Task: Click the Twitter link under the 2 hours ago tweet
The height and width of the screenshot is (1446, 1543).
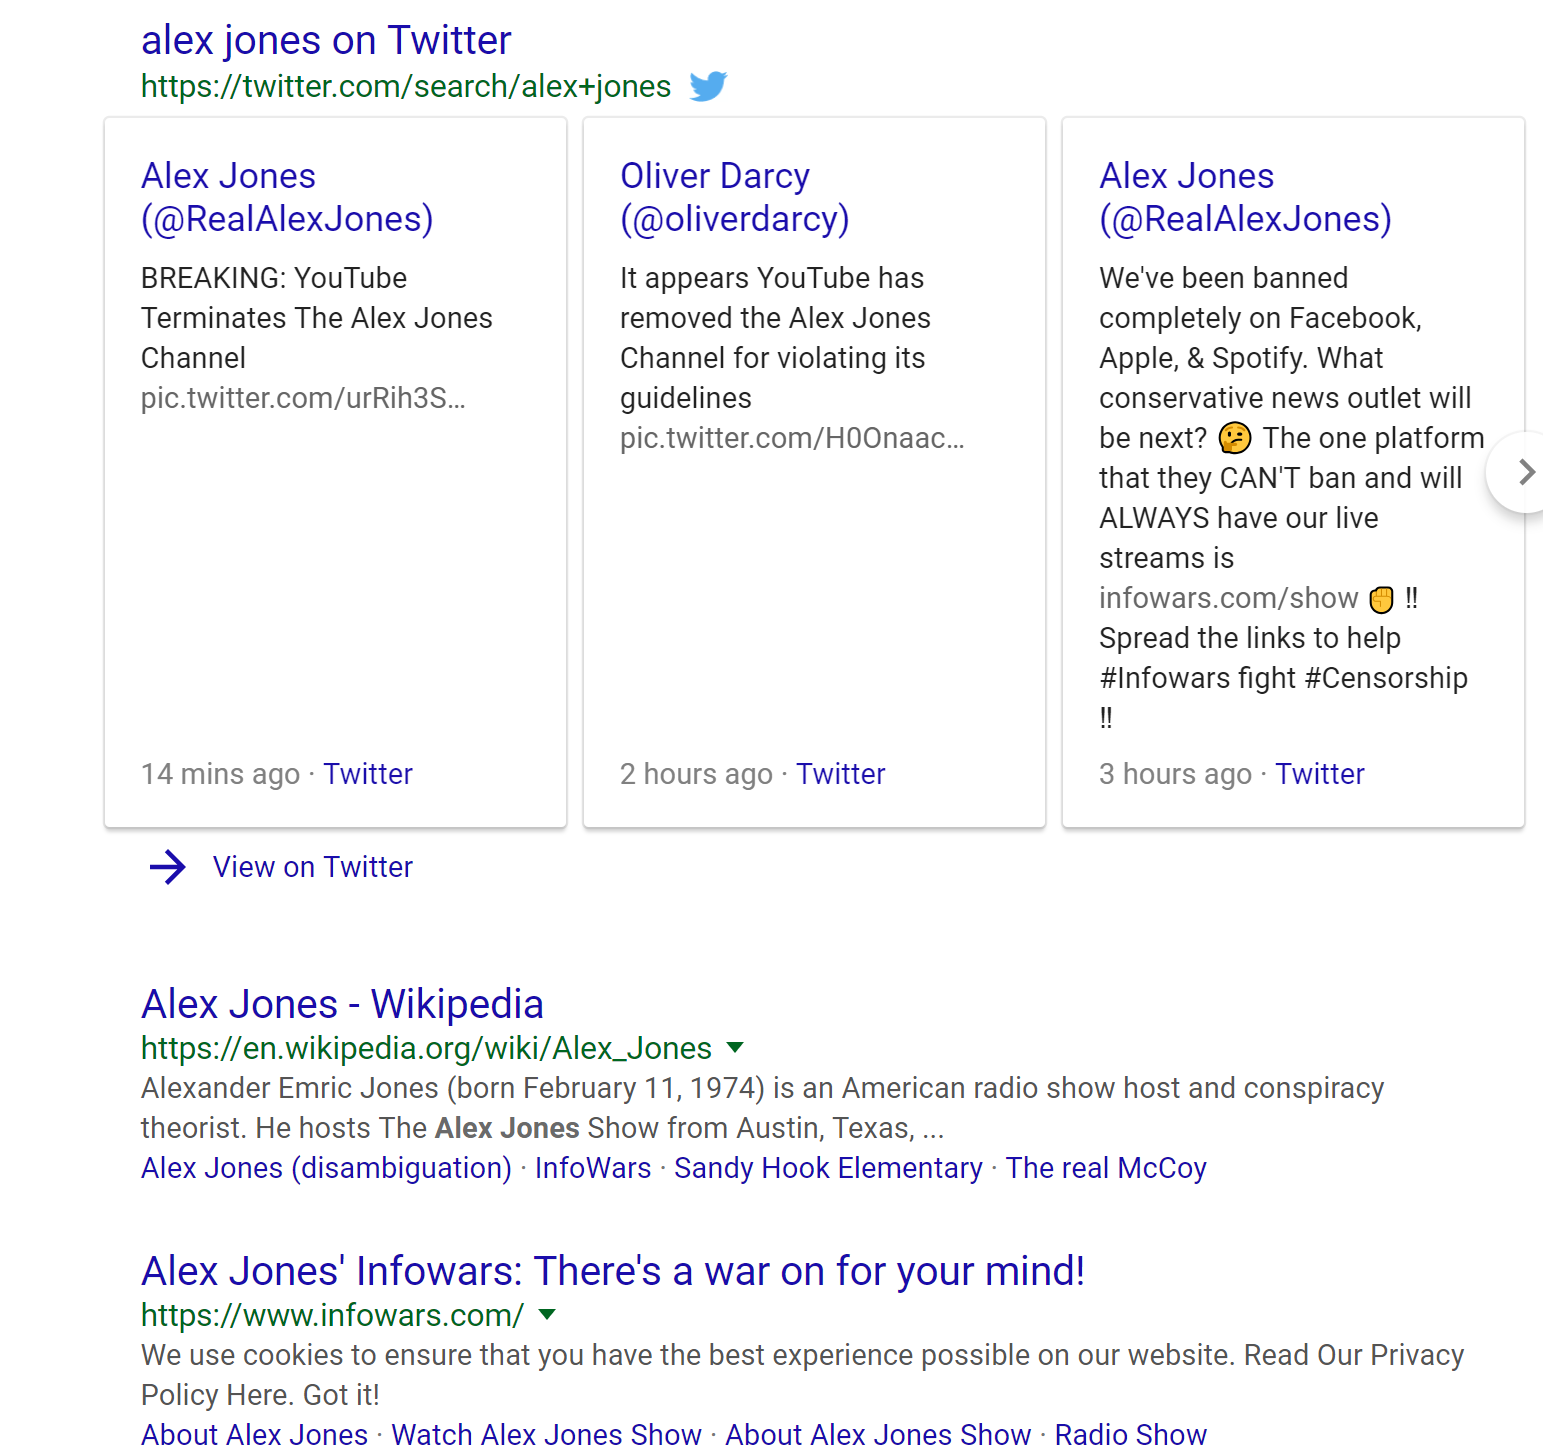Action: point(841,774)
